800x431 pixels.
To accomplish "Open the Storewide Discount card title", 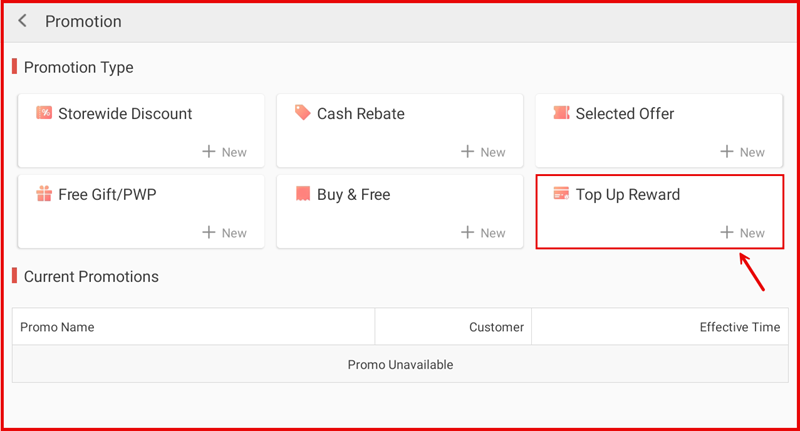I will coord(125,114).
